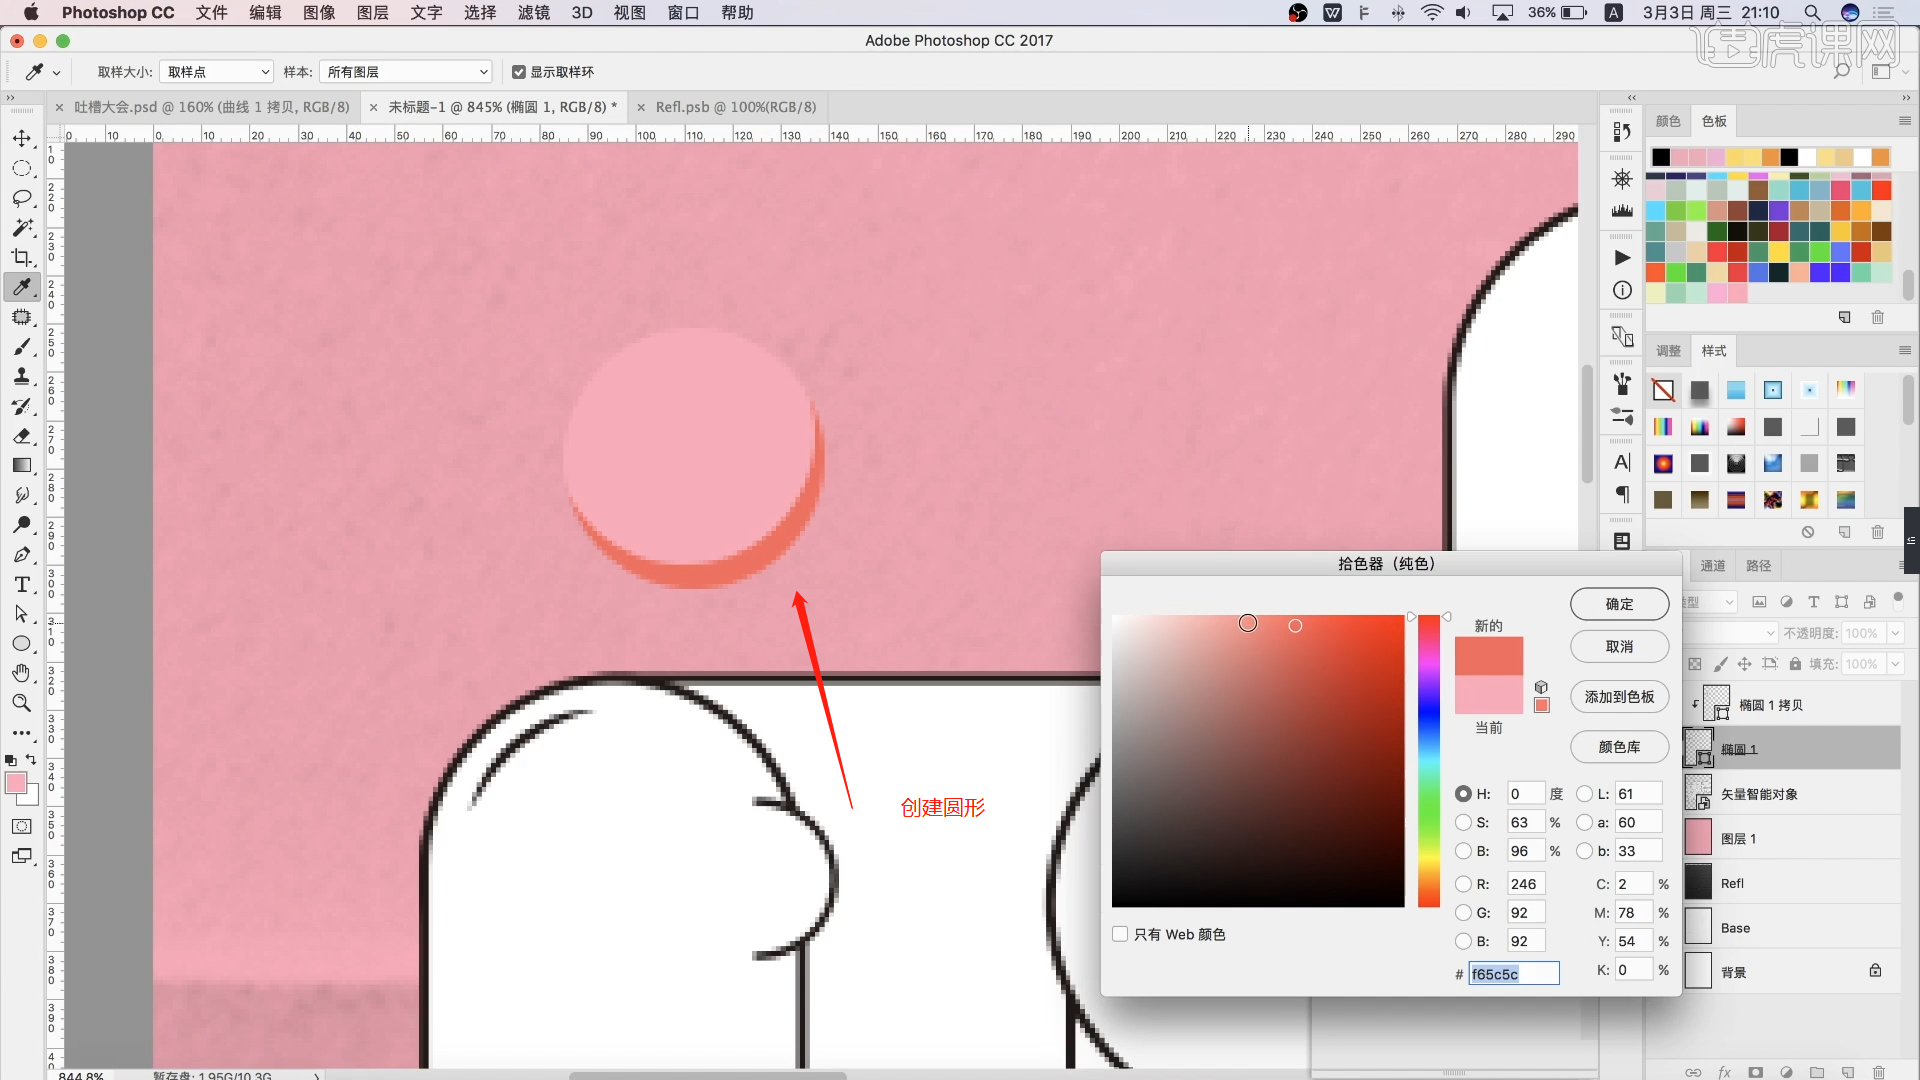Screen dimensions: 1920x1080
Task: Select the H hue radio button
Action: click(x=1463, y=794)
